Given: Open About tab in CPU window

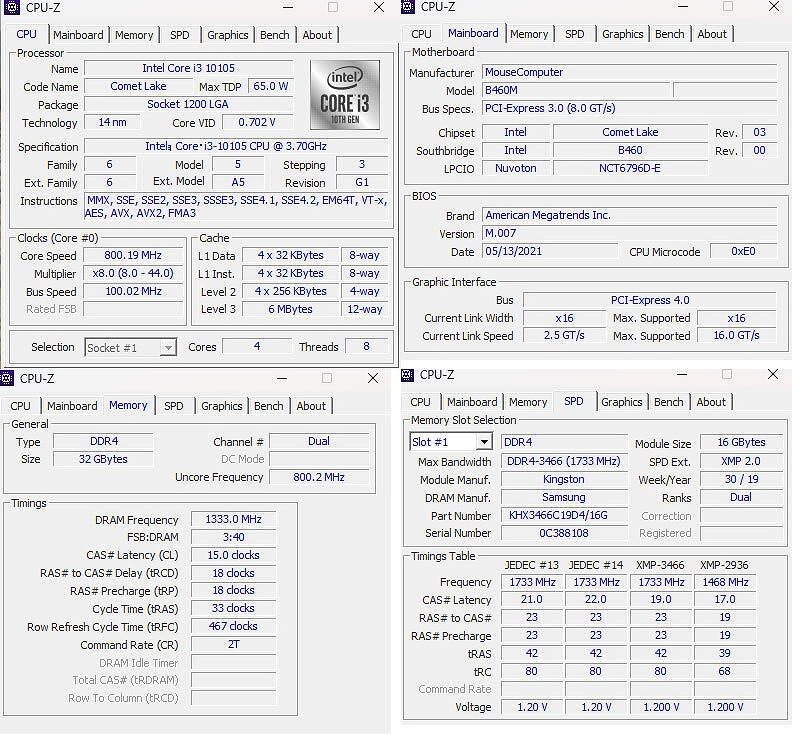Looking at the screenshot, I should tap(317, 35).
